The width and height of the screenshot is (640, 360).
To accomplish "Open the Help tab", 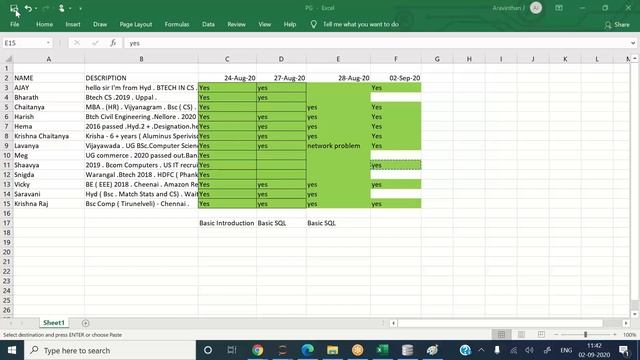I will (290, 24).
